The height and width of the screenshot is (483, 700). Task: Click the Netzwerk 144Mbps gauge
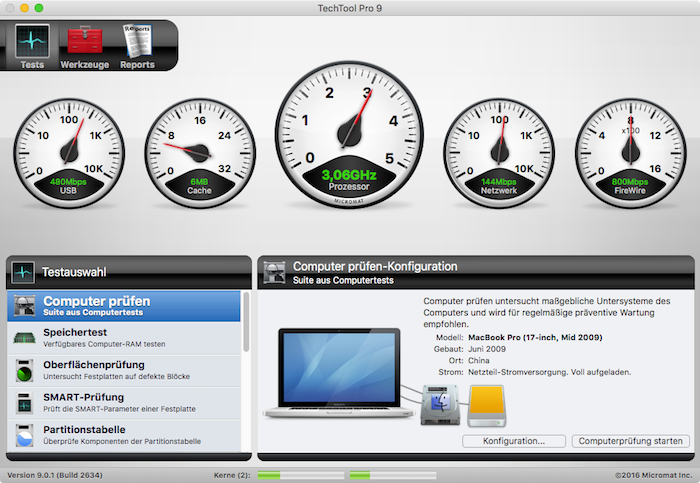pyautogui.click(x=499, y=153)
